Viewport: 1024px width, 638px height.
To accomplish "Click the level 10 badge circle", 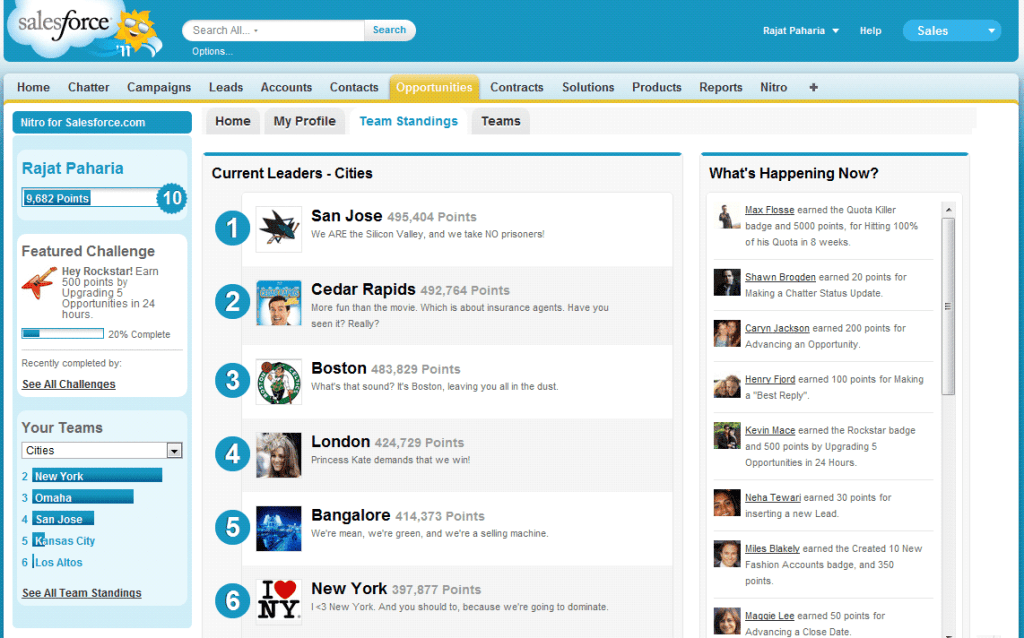I will pyautogui.click(x=172, y=198).
